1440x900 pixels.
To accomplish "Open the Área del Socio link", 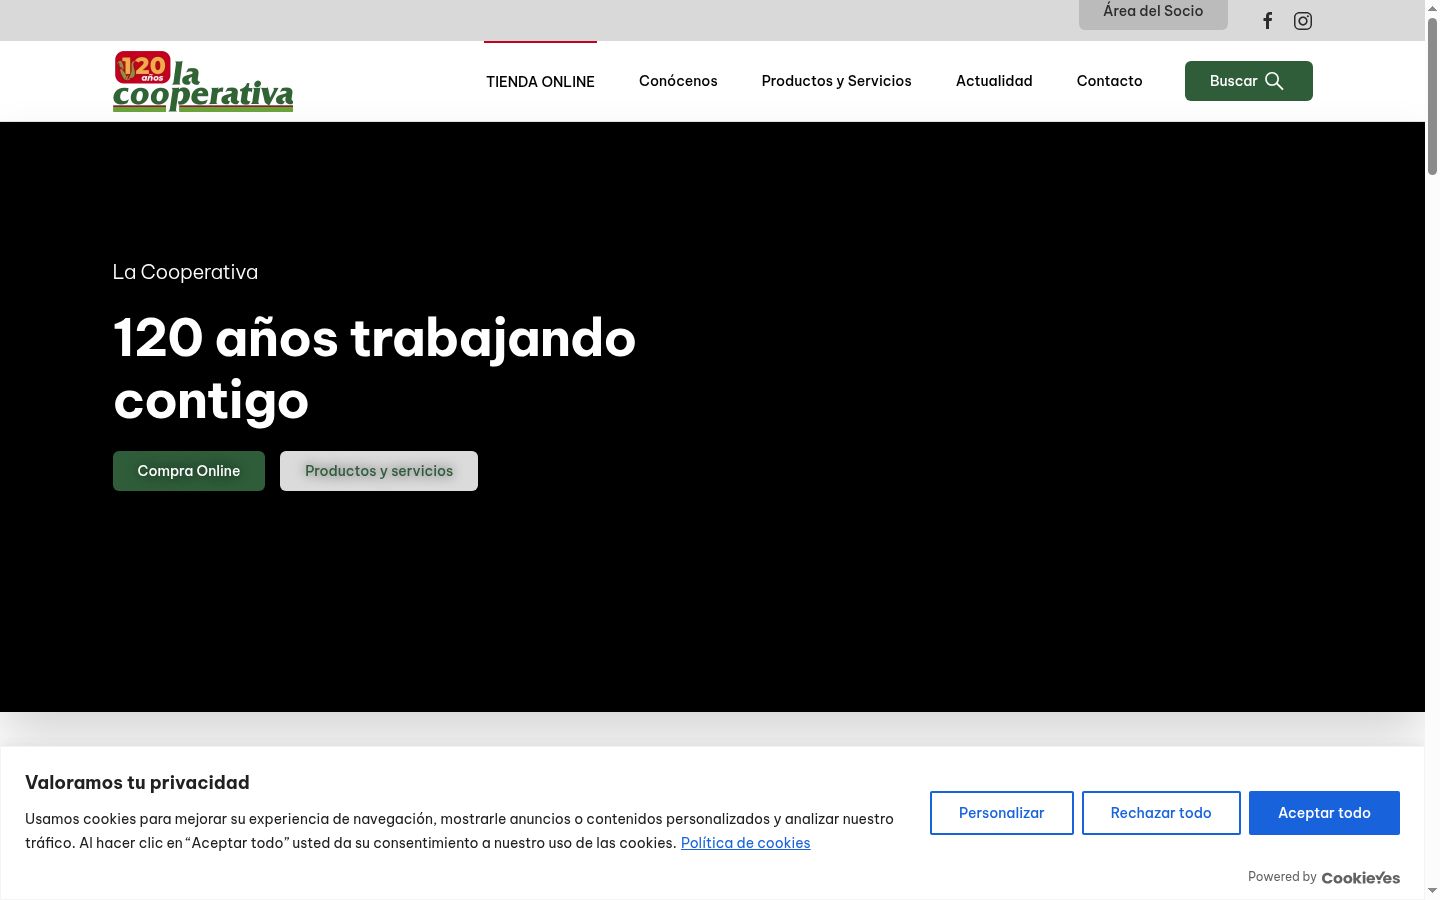I will (1153, 12).
